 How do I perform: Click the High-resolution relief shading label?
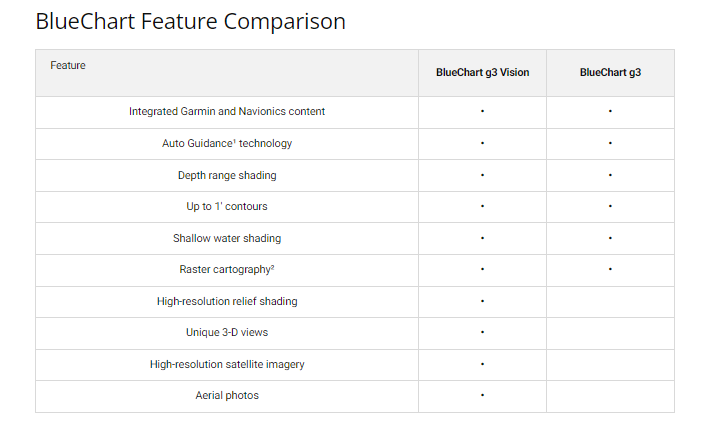227,302
